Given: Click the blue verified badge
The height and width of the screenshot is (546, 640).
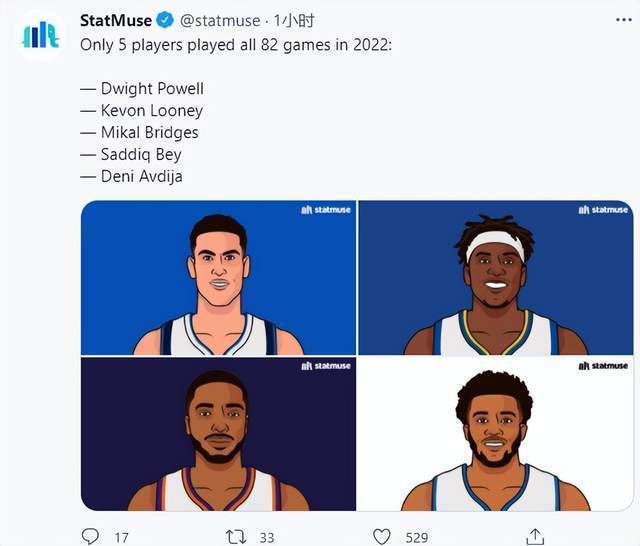Looking at the screenshot, I should pyautogui.click(x=165, y=20).
